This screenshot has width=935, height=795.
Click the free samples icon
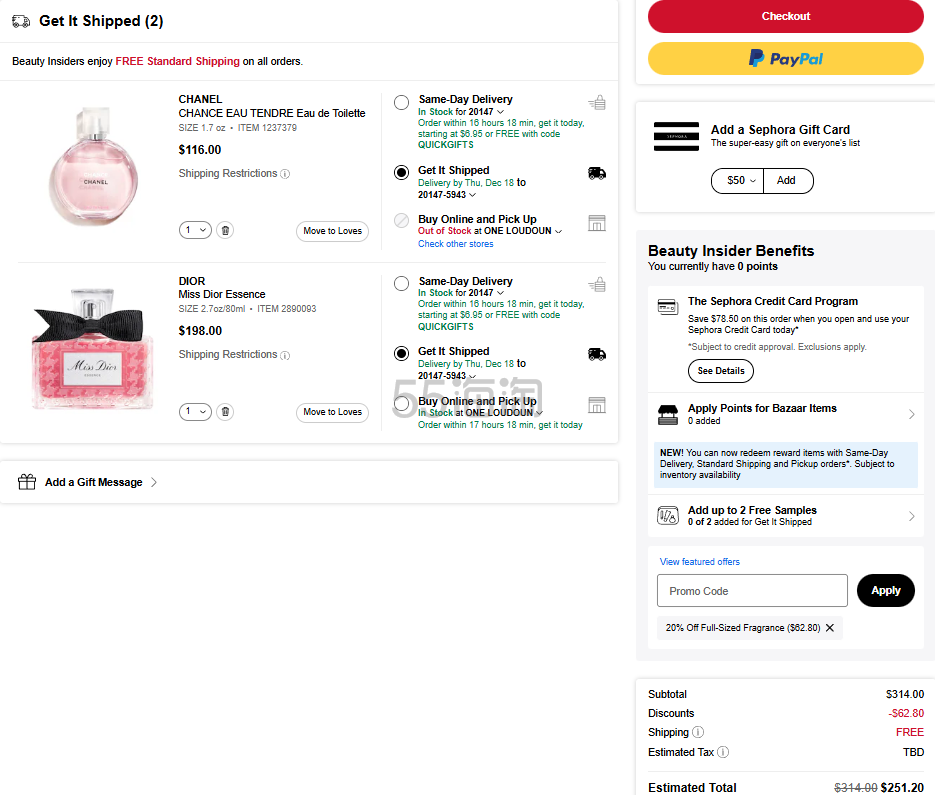click(x=667, y=516)
